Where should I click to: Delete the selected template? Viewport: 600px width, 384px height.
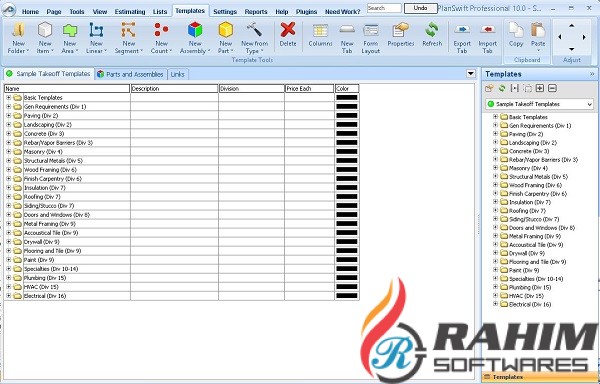pos(288,35)
